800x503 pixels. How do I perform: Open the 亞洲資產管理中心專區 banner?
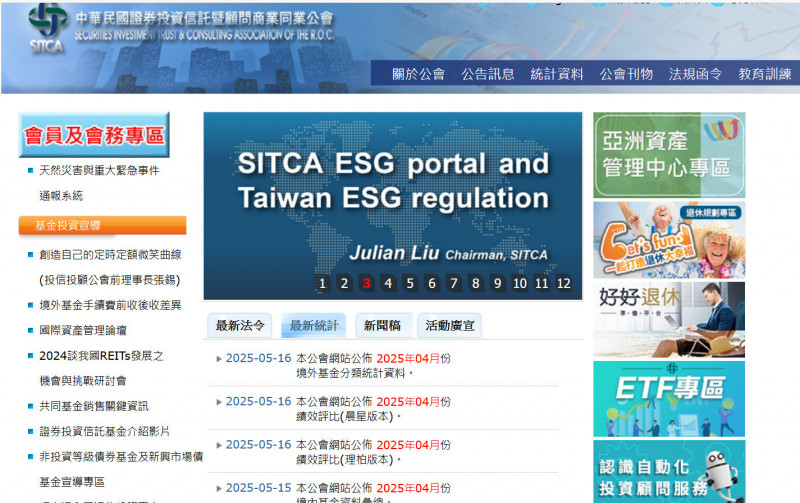[x=669, y=155]
